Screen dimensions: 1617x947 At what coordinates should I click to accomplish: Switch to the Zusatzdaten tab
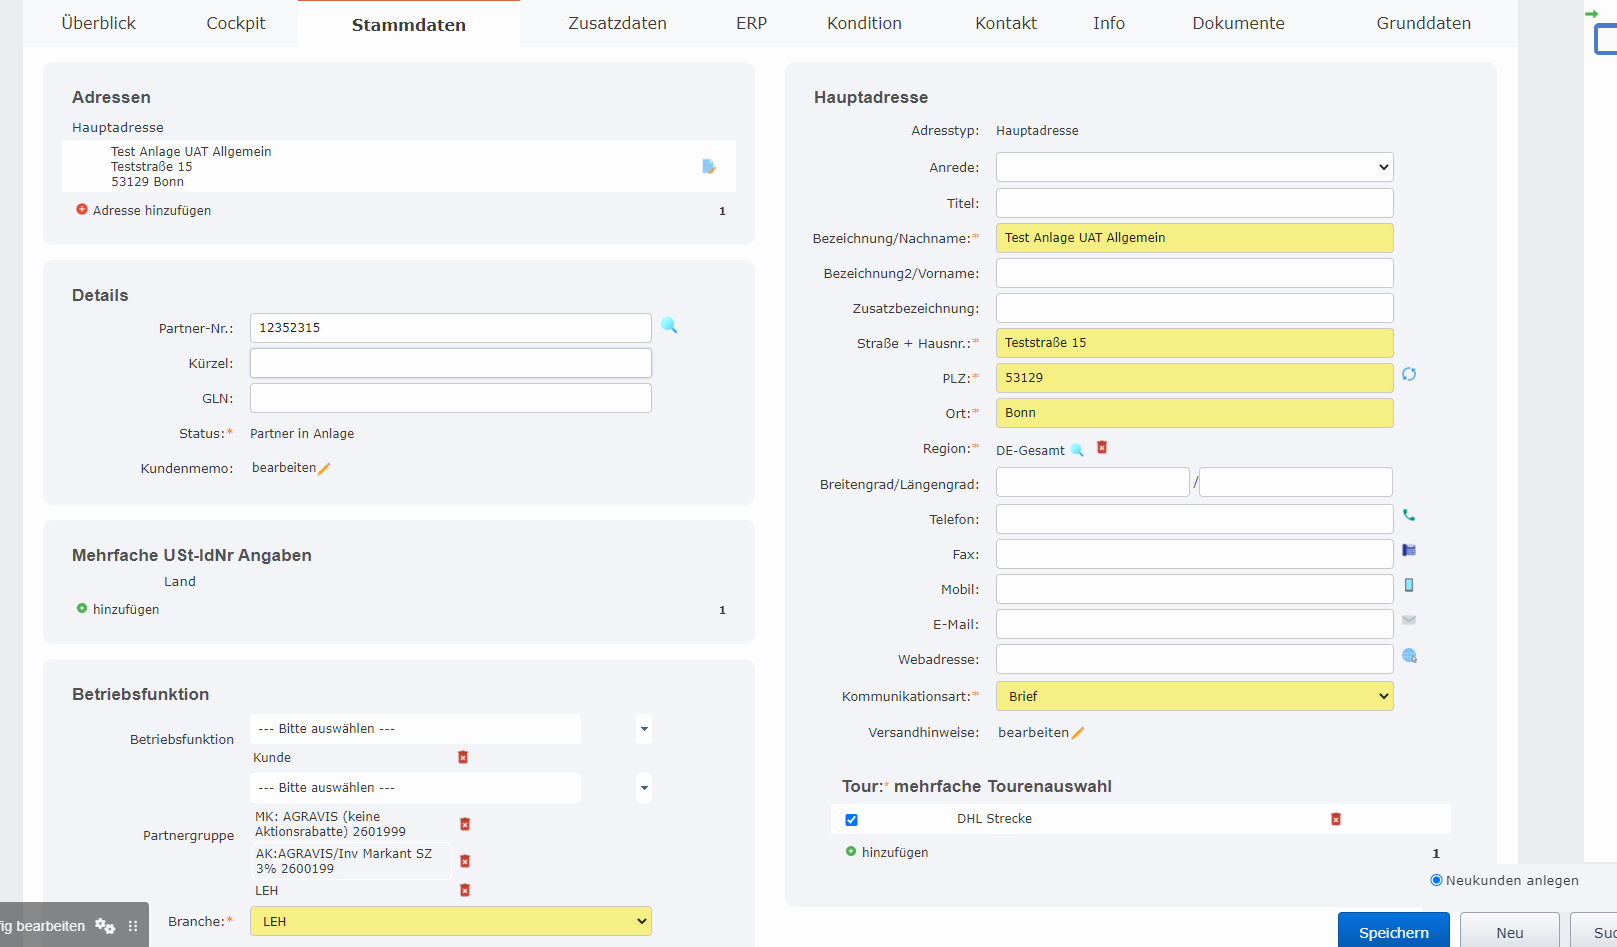coord(616,22)
